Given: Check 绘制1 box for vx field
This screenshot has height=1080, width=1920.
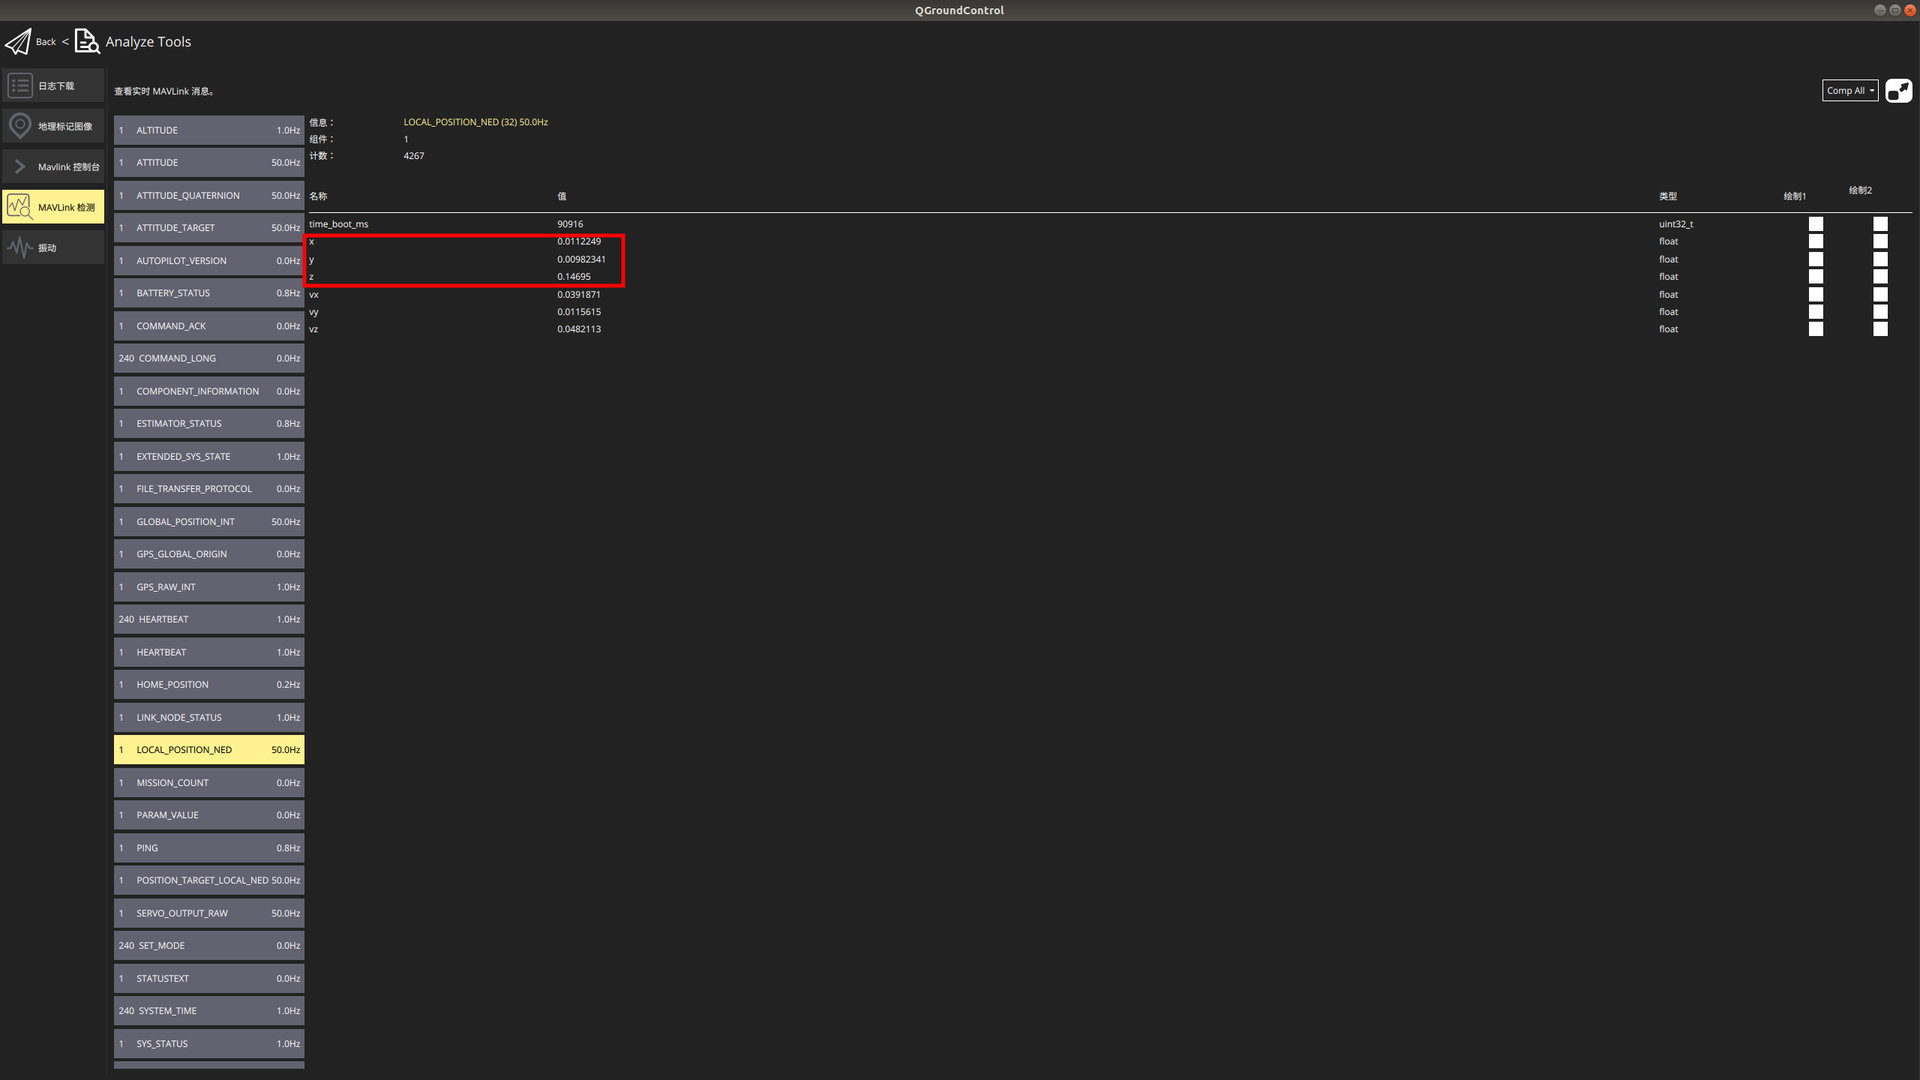Looking at the screenshot, I should [x=1815, y=294].
